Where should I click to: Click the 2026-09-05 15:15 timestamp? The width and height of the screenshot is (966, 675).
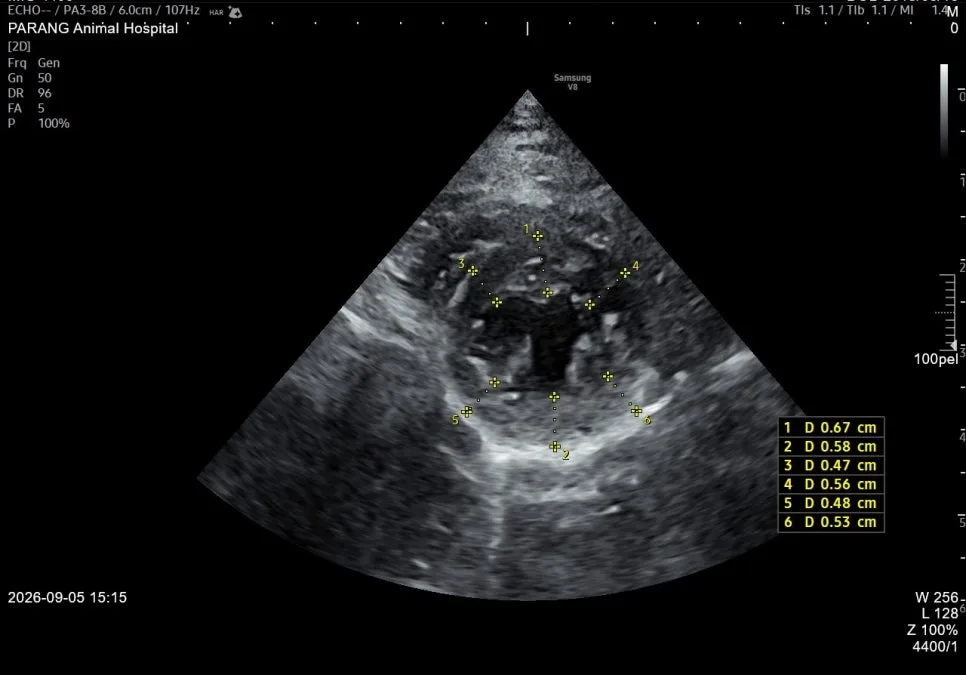(67, 597)
